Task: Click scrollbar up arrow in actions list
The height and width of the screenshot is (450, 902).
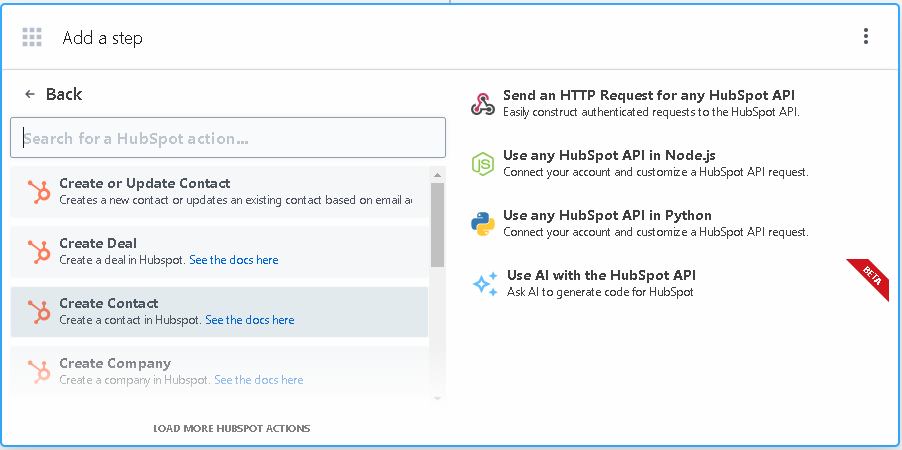Action: click(437, 174)
